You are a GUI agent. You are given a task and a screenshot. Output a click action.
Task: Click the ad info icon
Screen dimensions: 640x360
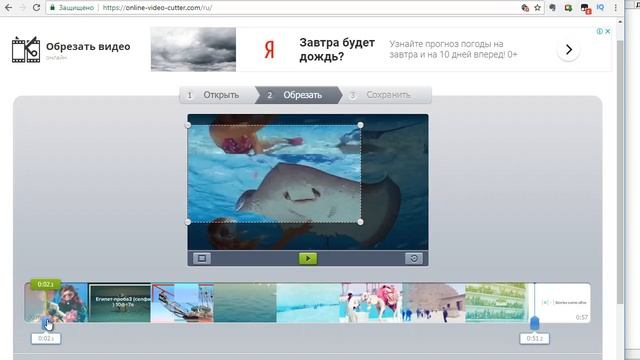click(600, 31)
